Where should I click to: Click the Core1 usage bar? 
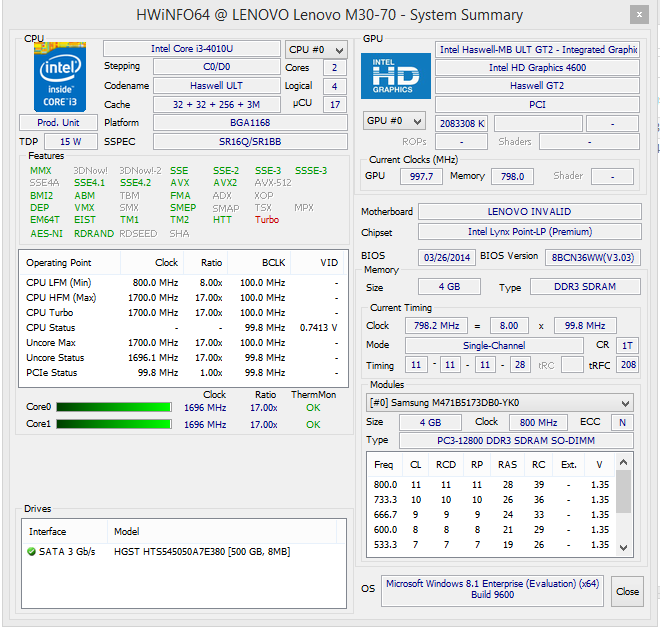pos(114,424)
